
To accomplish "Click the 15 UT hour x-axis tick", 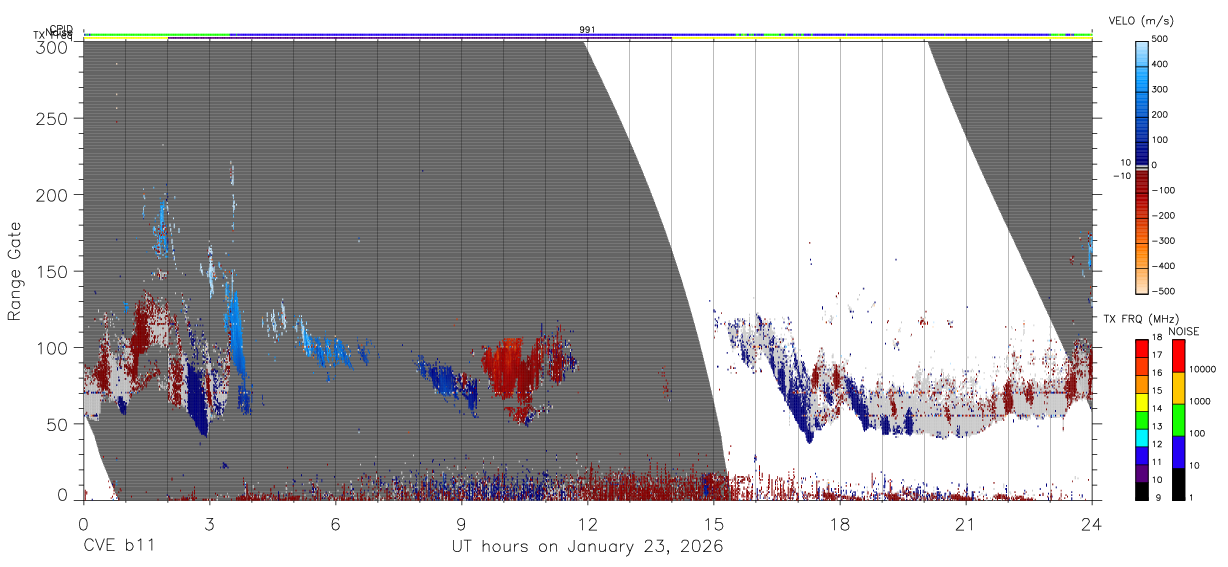I will point(713,523).
